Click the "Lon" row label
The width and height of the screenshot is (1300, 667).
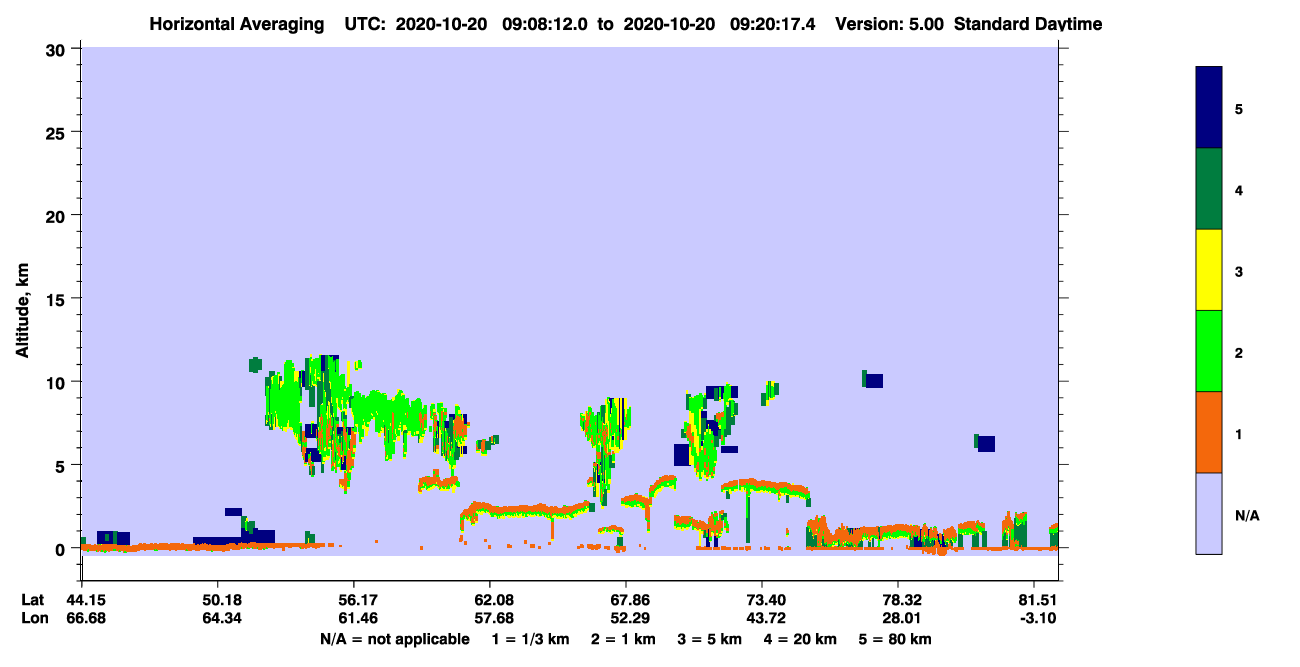click(x=34, y=618)
